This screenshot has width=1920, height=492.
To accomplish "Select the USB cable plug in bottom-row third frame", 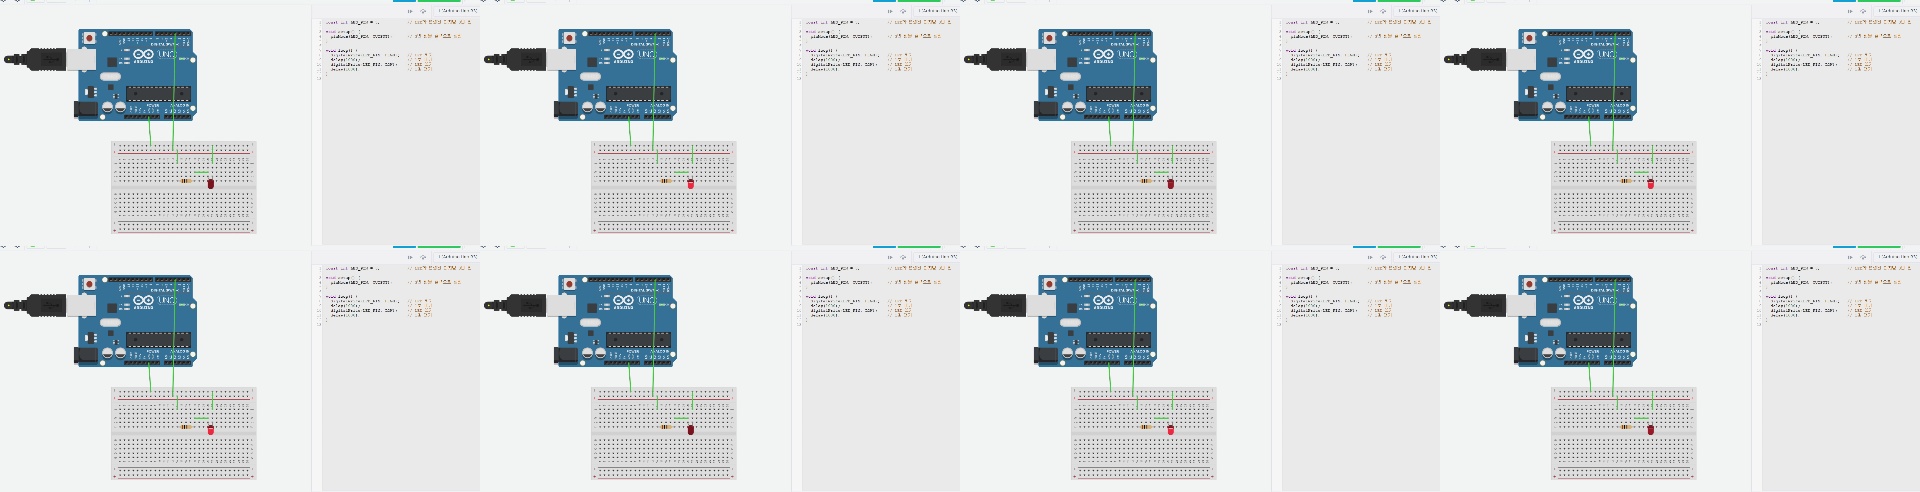I will pyautogui.click(x=1008, y=305).
